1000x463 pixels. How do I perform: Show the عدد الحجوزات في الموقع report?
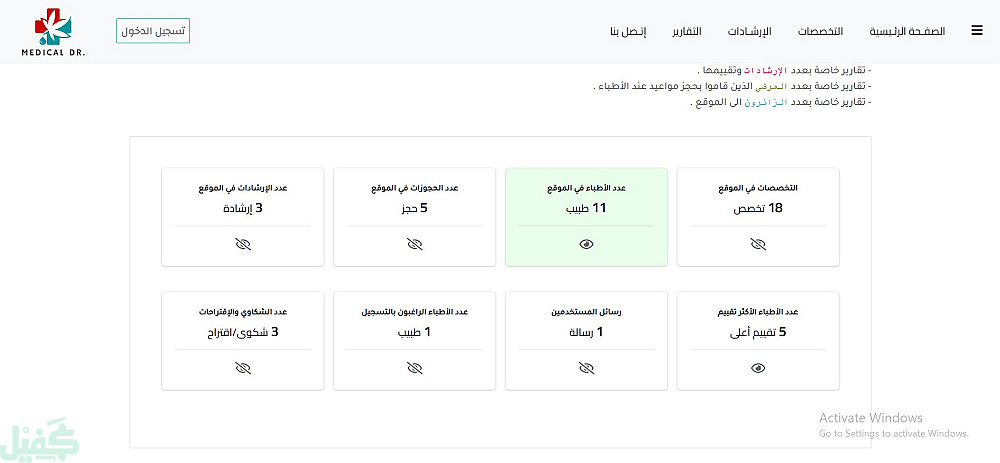tap(414, 244)
